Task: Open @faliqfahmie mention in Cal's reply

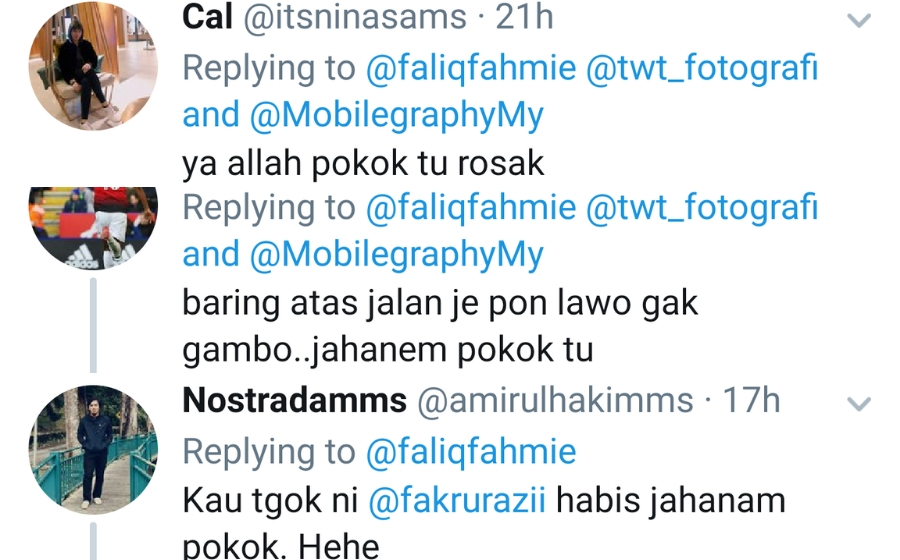Action: 471,69
